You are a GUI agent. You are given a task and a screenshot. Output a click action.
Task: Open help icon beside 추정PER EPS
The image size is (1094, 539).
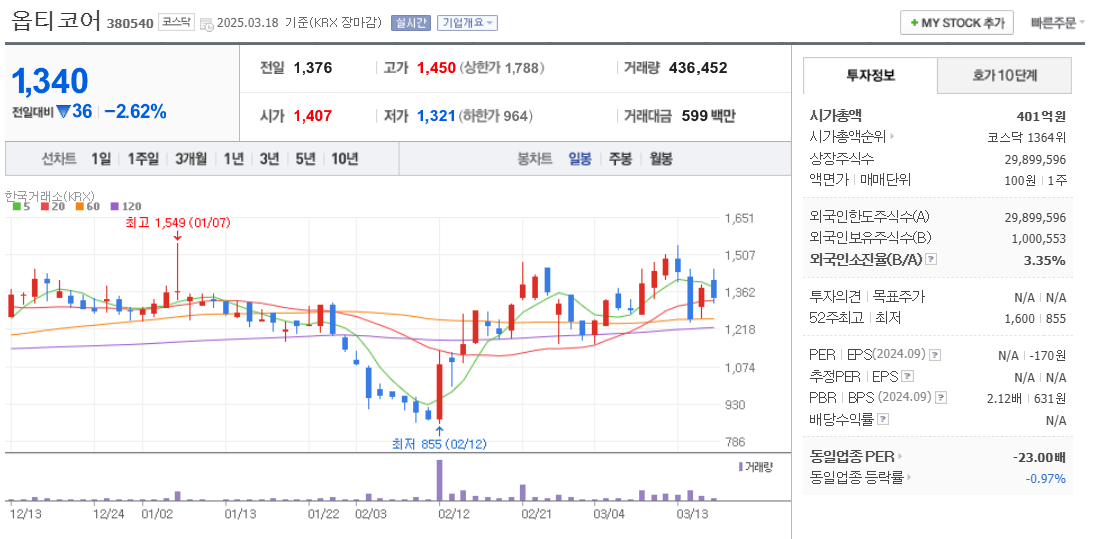(907, 377)
